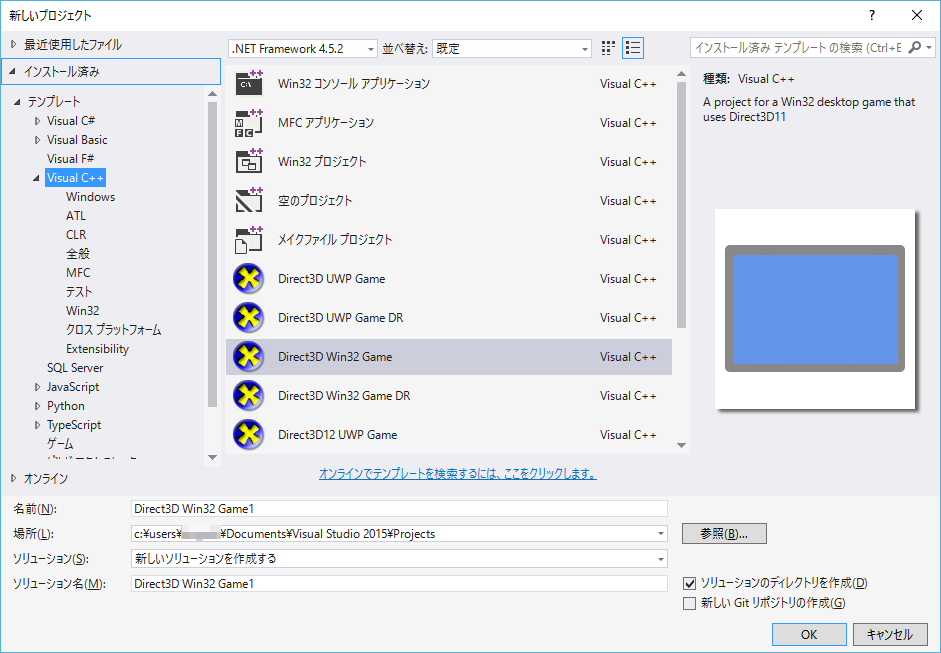Click the Direct3D Win32 Game icon

click(248, 357)
